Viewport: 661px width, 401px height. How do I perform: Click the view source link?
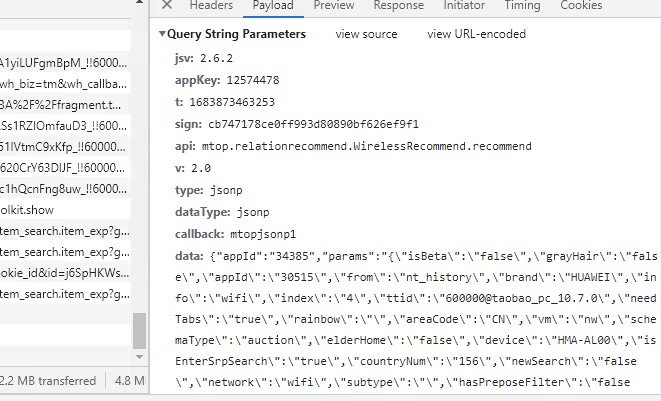click(x=366, y=34)
